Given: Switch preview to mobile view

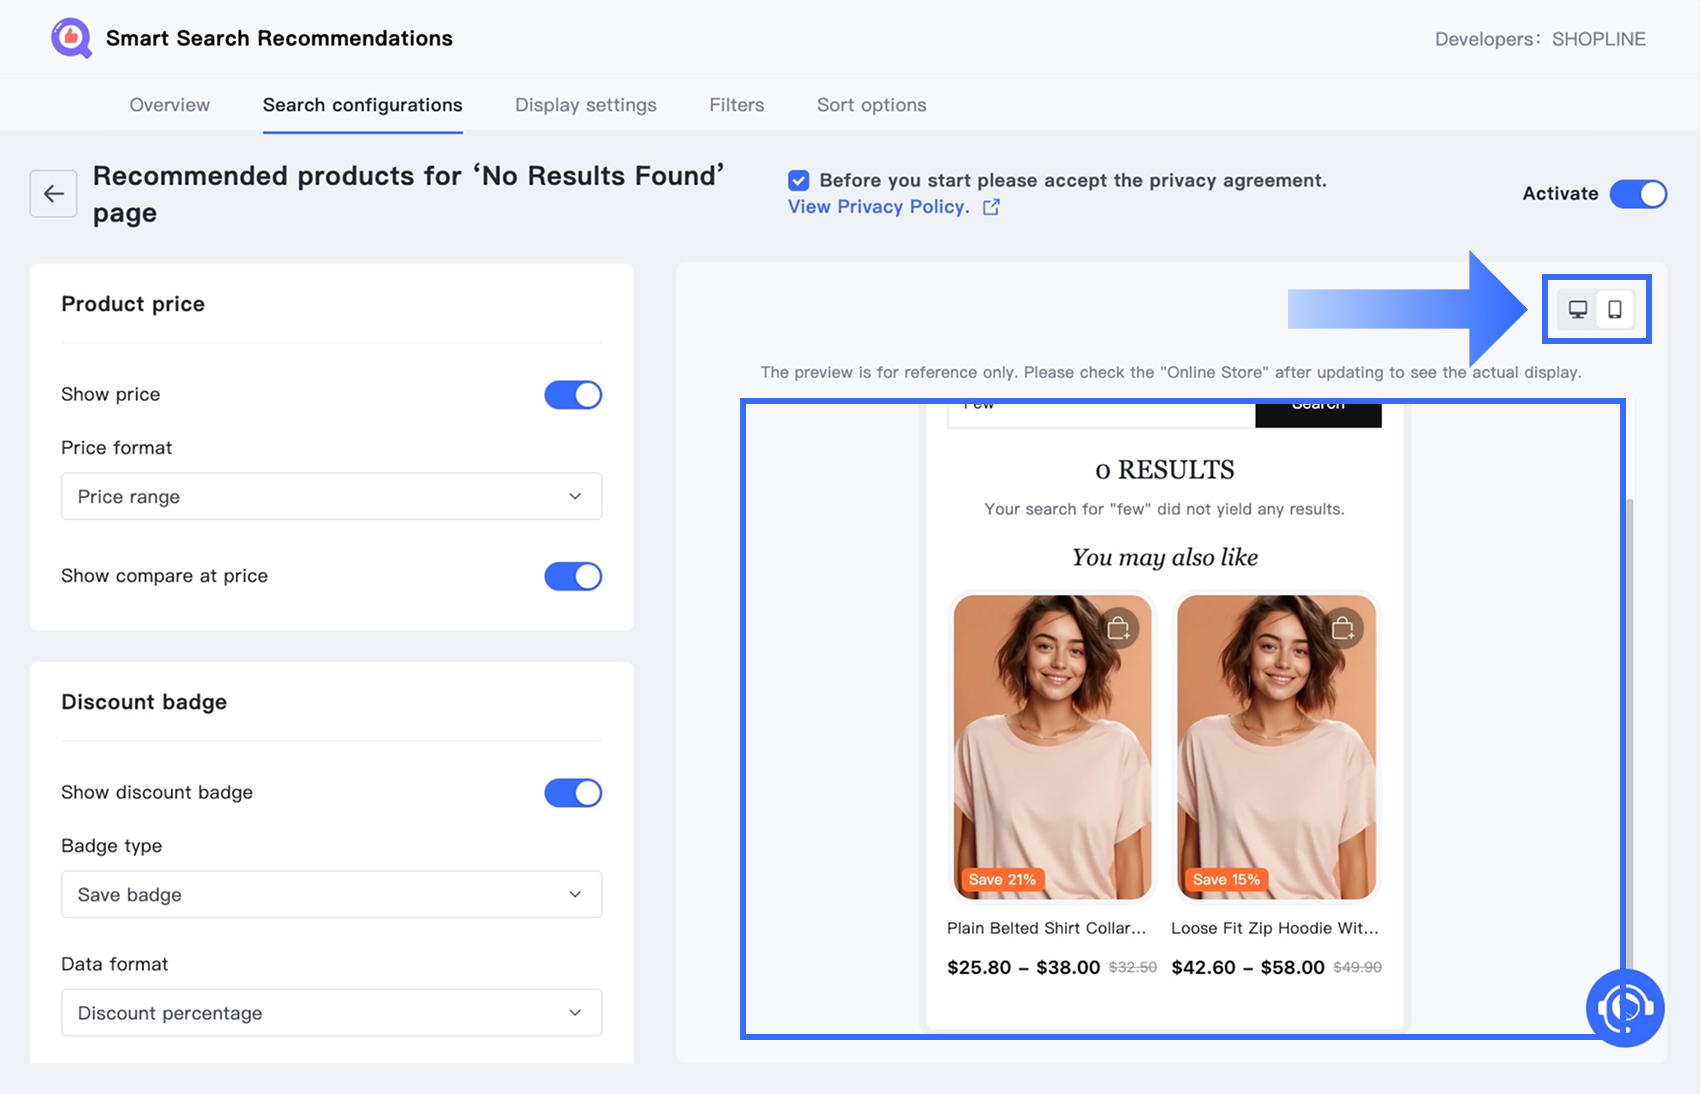Looking at the screenshot, I should pos(1615,310).
